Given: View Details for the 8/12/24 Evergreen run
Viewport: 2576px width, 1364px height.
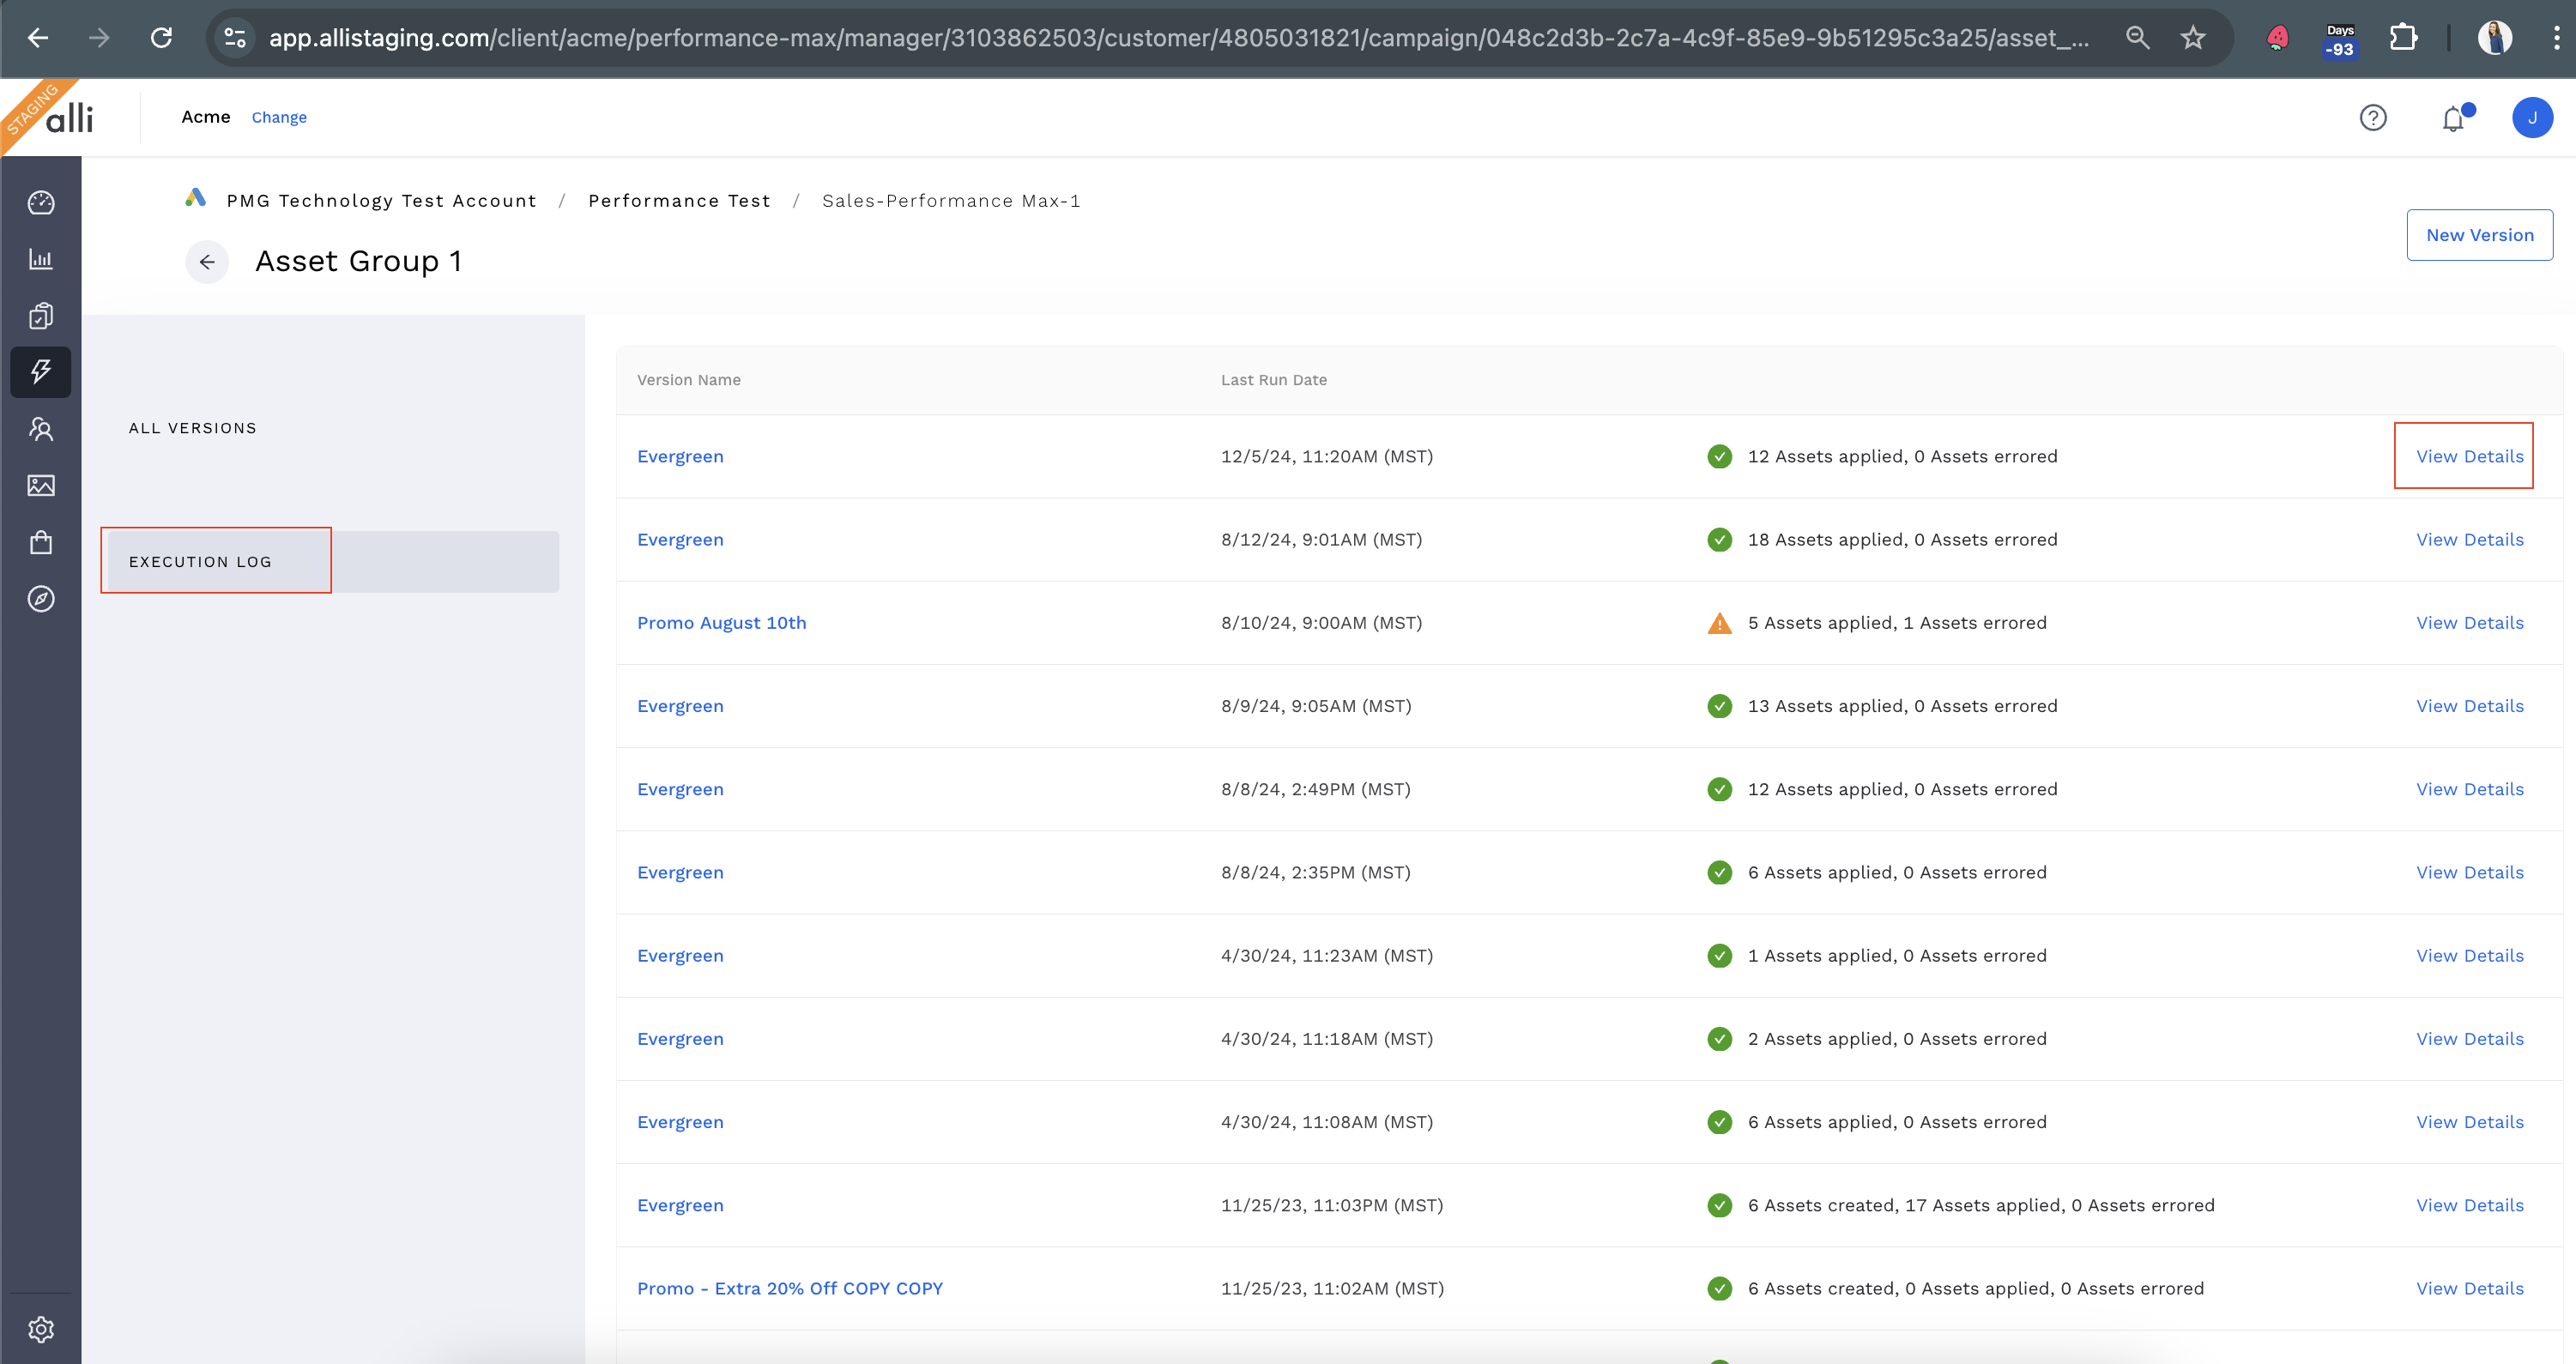Looking at the screenshot, I should [x=2469, y=540].
